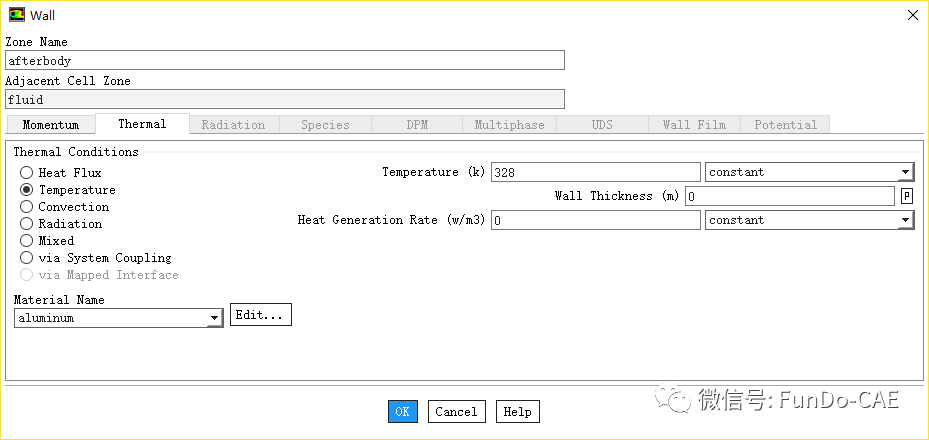Click the material Edit... button
929x440 pixels.
[260, 315]
